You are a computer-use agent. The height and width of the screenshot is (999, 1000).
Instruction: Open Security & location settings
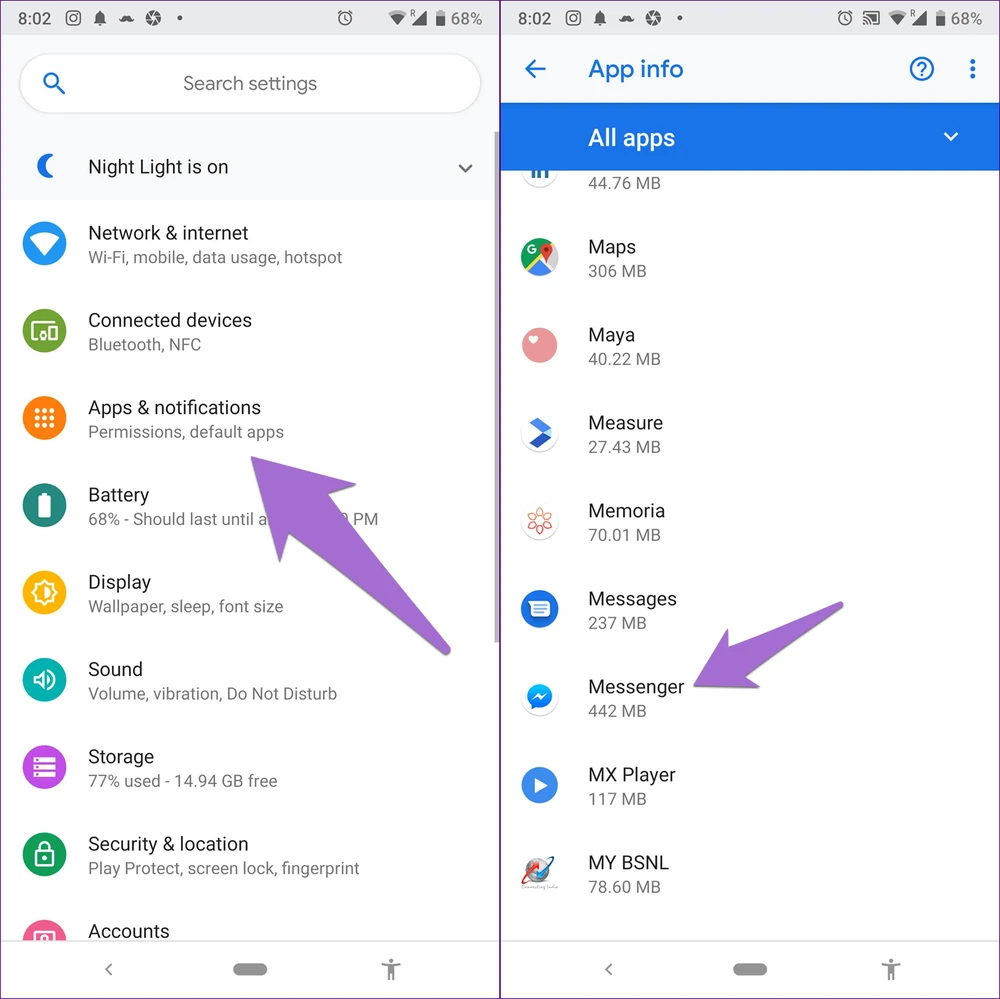pyautogui.click(x=250, y=855)
